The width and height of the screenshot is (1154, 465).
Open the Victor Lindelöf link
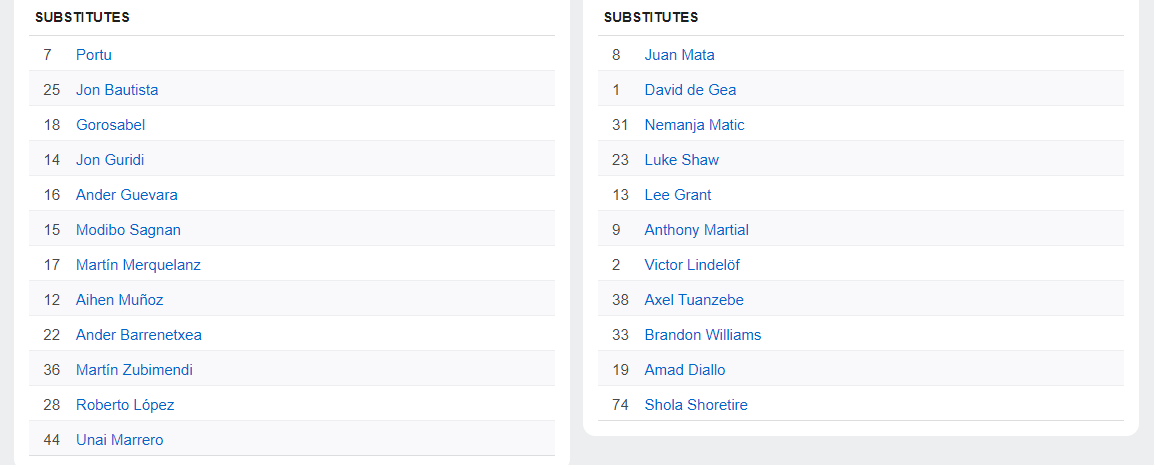pyautogui.click(x=692, y=265)
